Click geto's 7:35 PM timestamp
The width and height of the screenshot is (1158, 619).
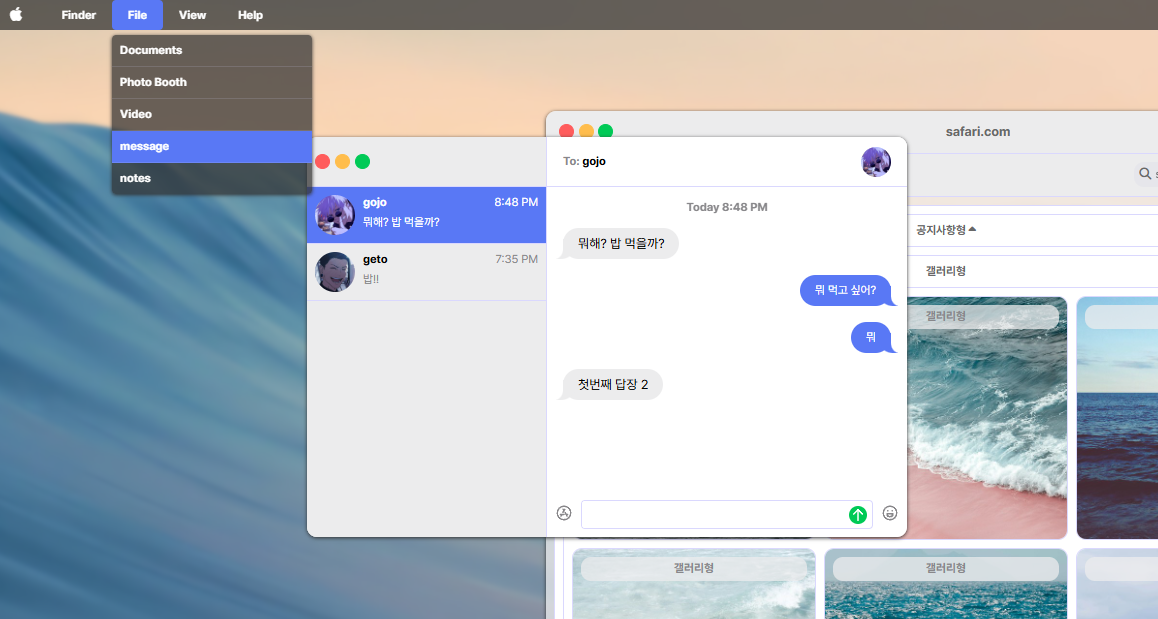pos(516,259)
